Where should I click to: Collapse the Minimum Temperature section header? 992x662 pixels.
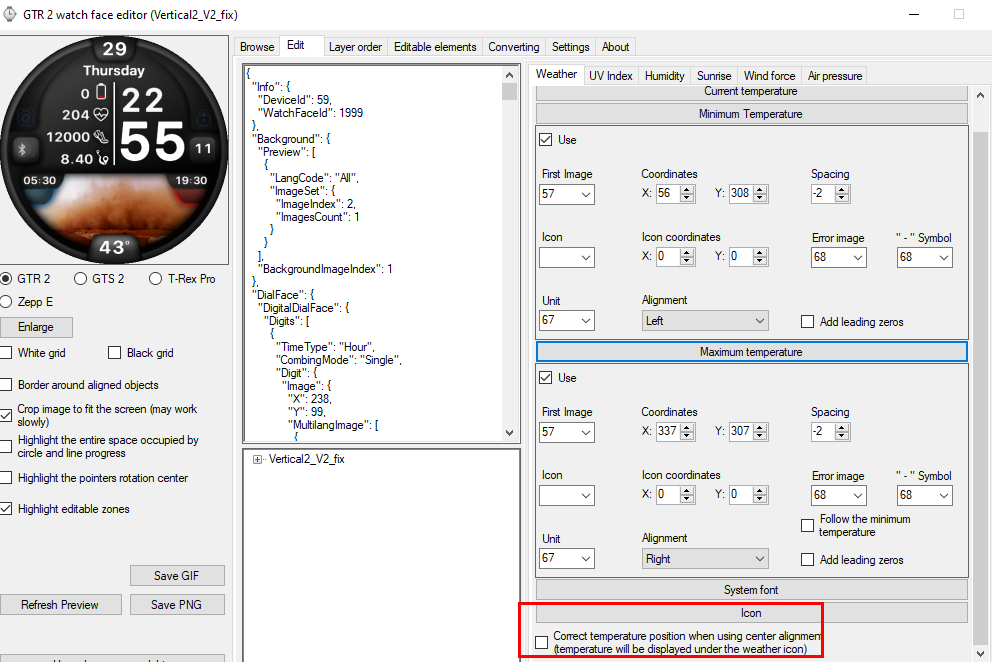(x=751, y=114)
